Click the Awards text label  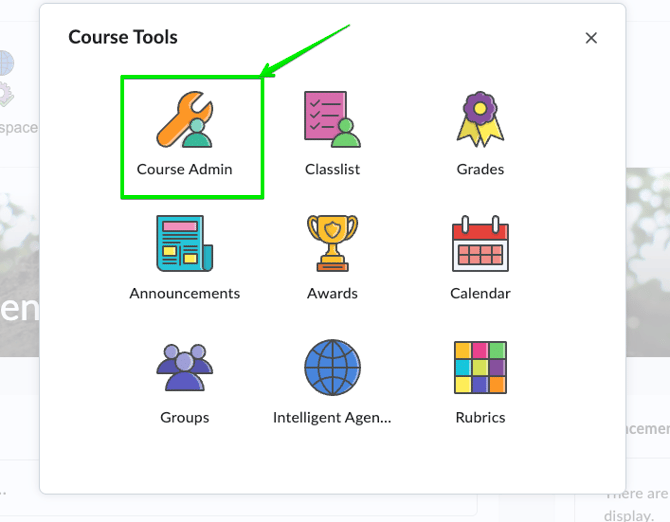332,293
